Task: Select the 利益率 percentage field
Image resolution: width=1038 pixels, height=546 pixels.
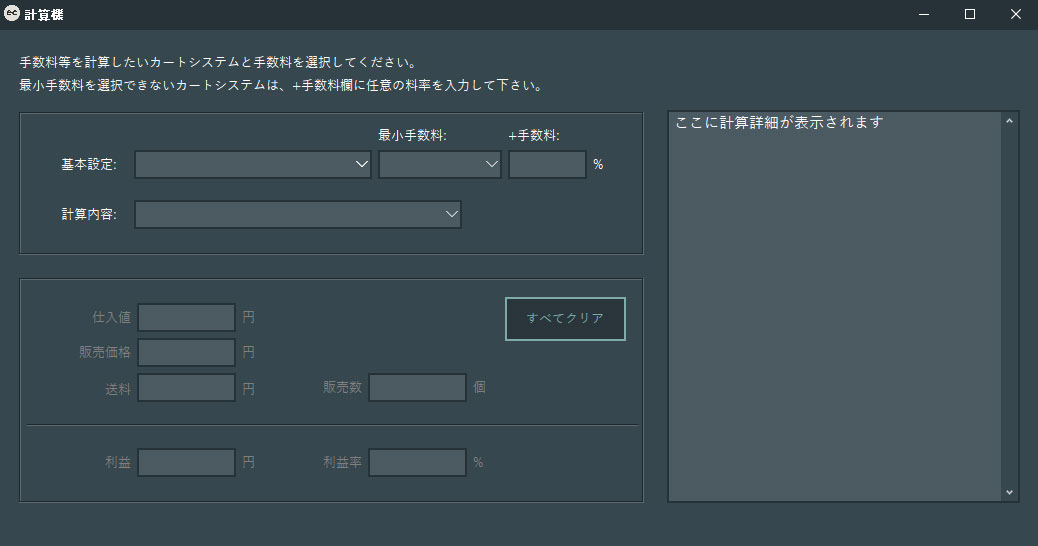Action: coord(417,463)
